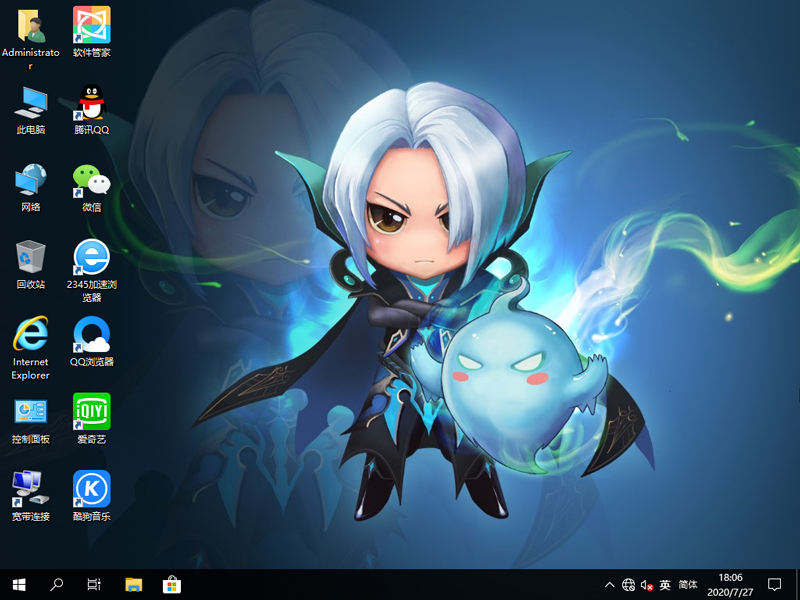This screenshot has height=600, width=800.
Task: Open Task View on the taskbar
Action: (x=94, y=585)
